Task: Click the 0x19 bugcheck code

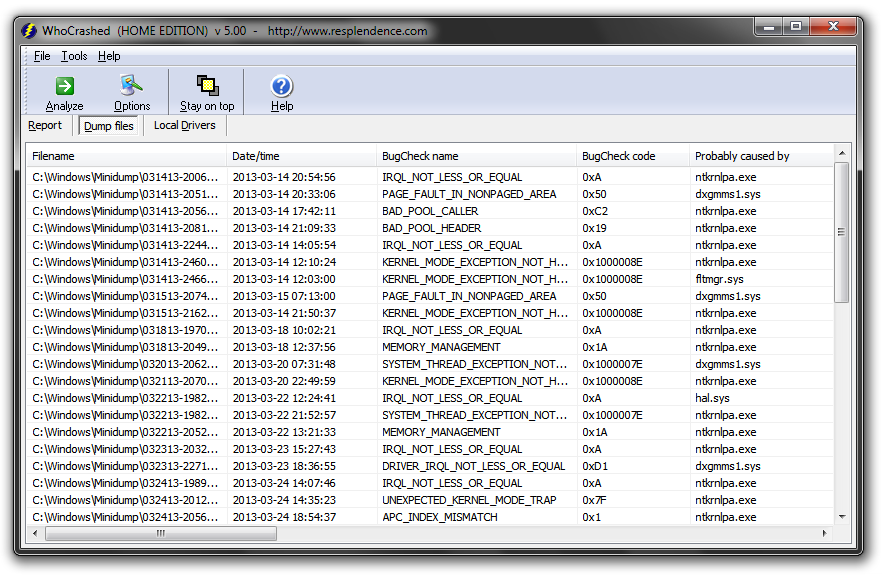Action: coord(595,228)
